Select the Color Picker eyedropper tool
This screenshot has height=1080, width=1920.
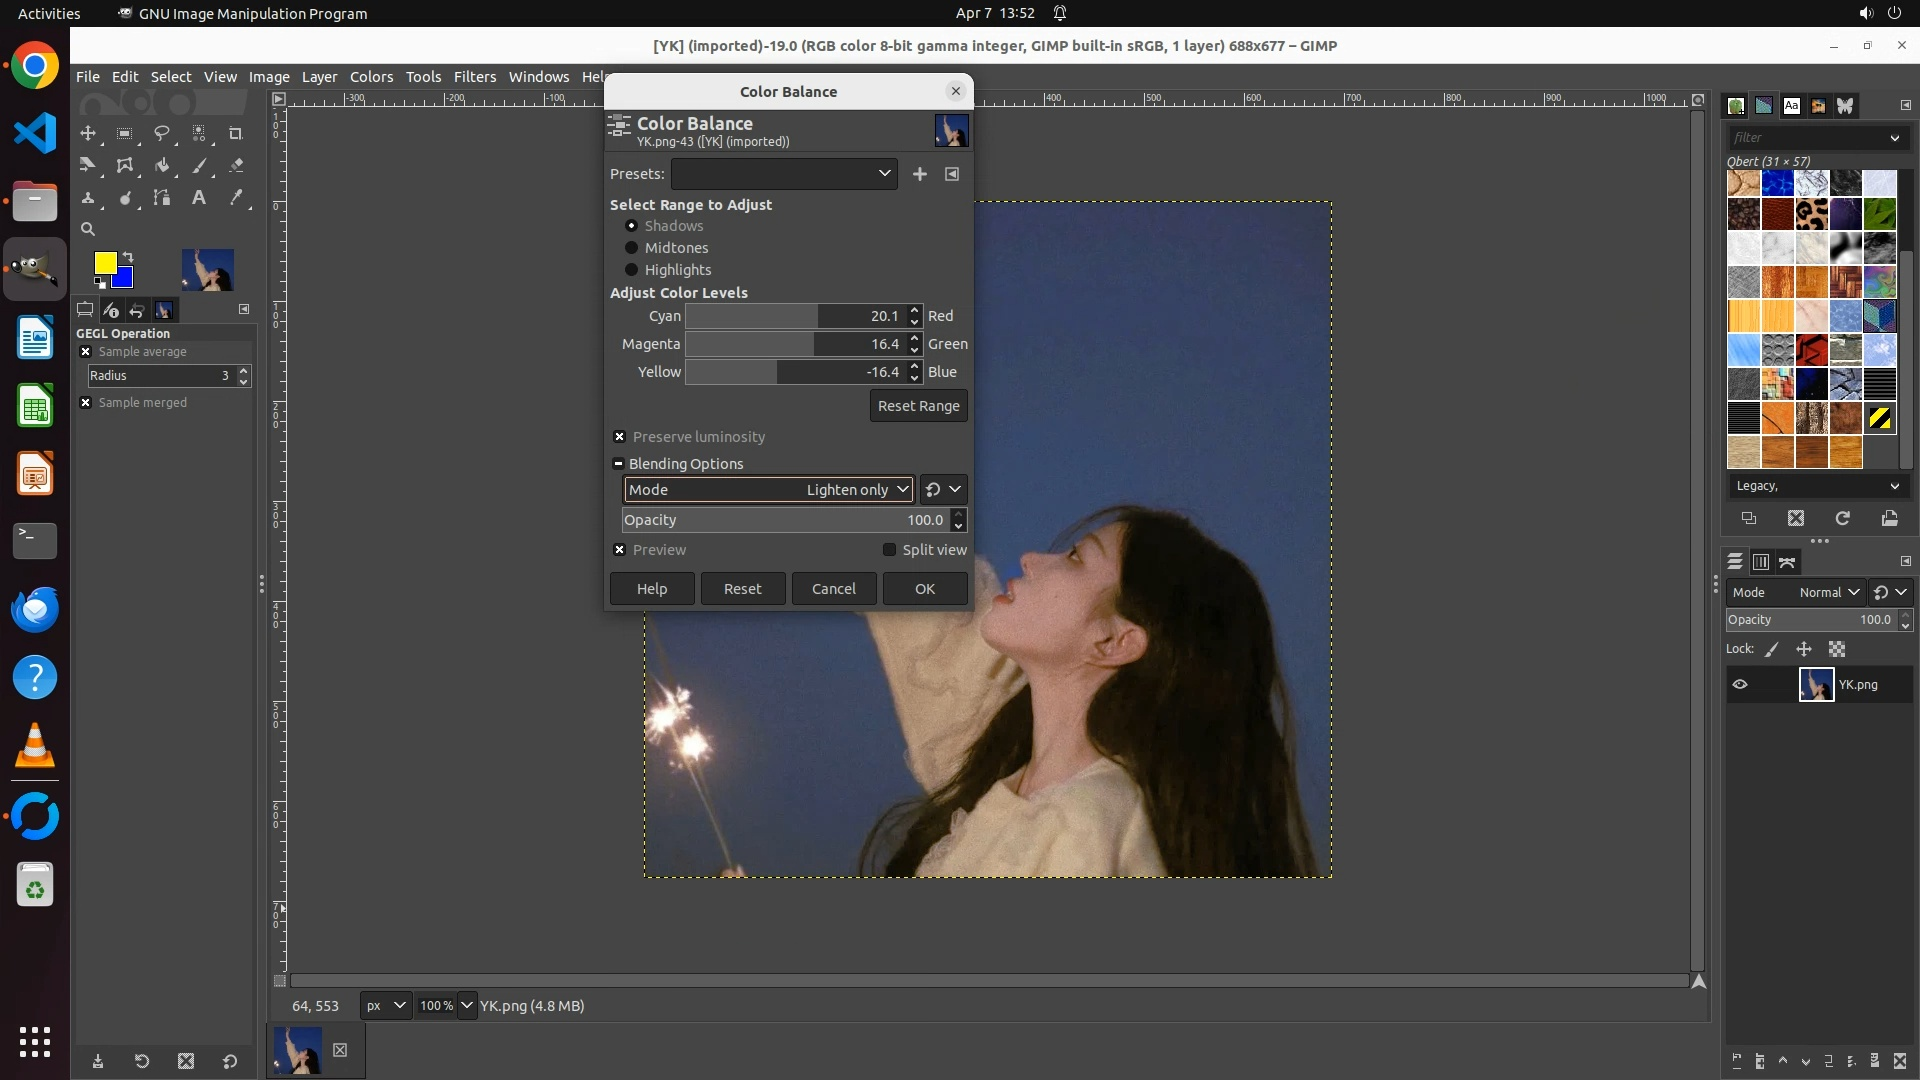coord(236,198)
